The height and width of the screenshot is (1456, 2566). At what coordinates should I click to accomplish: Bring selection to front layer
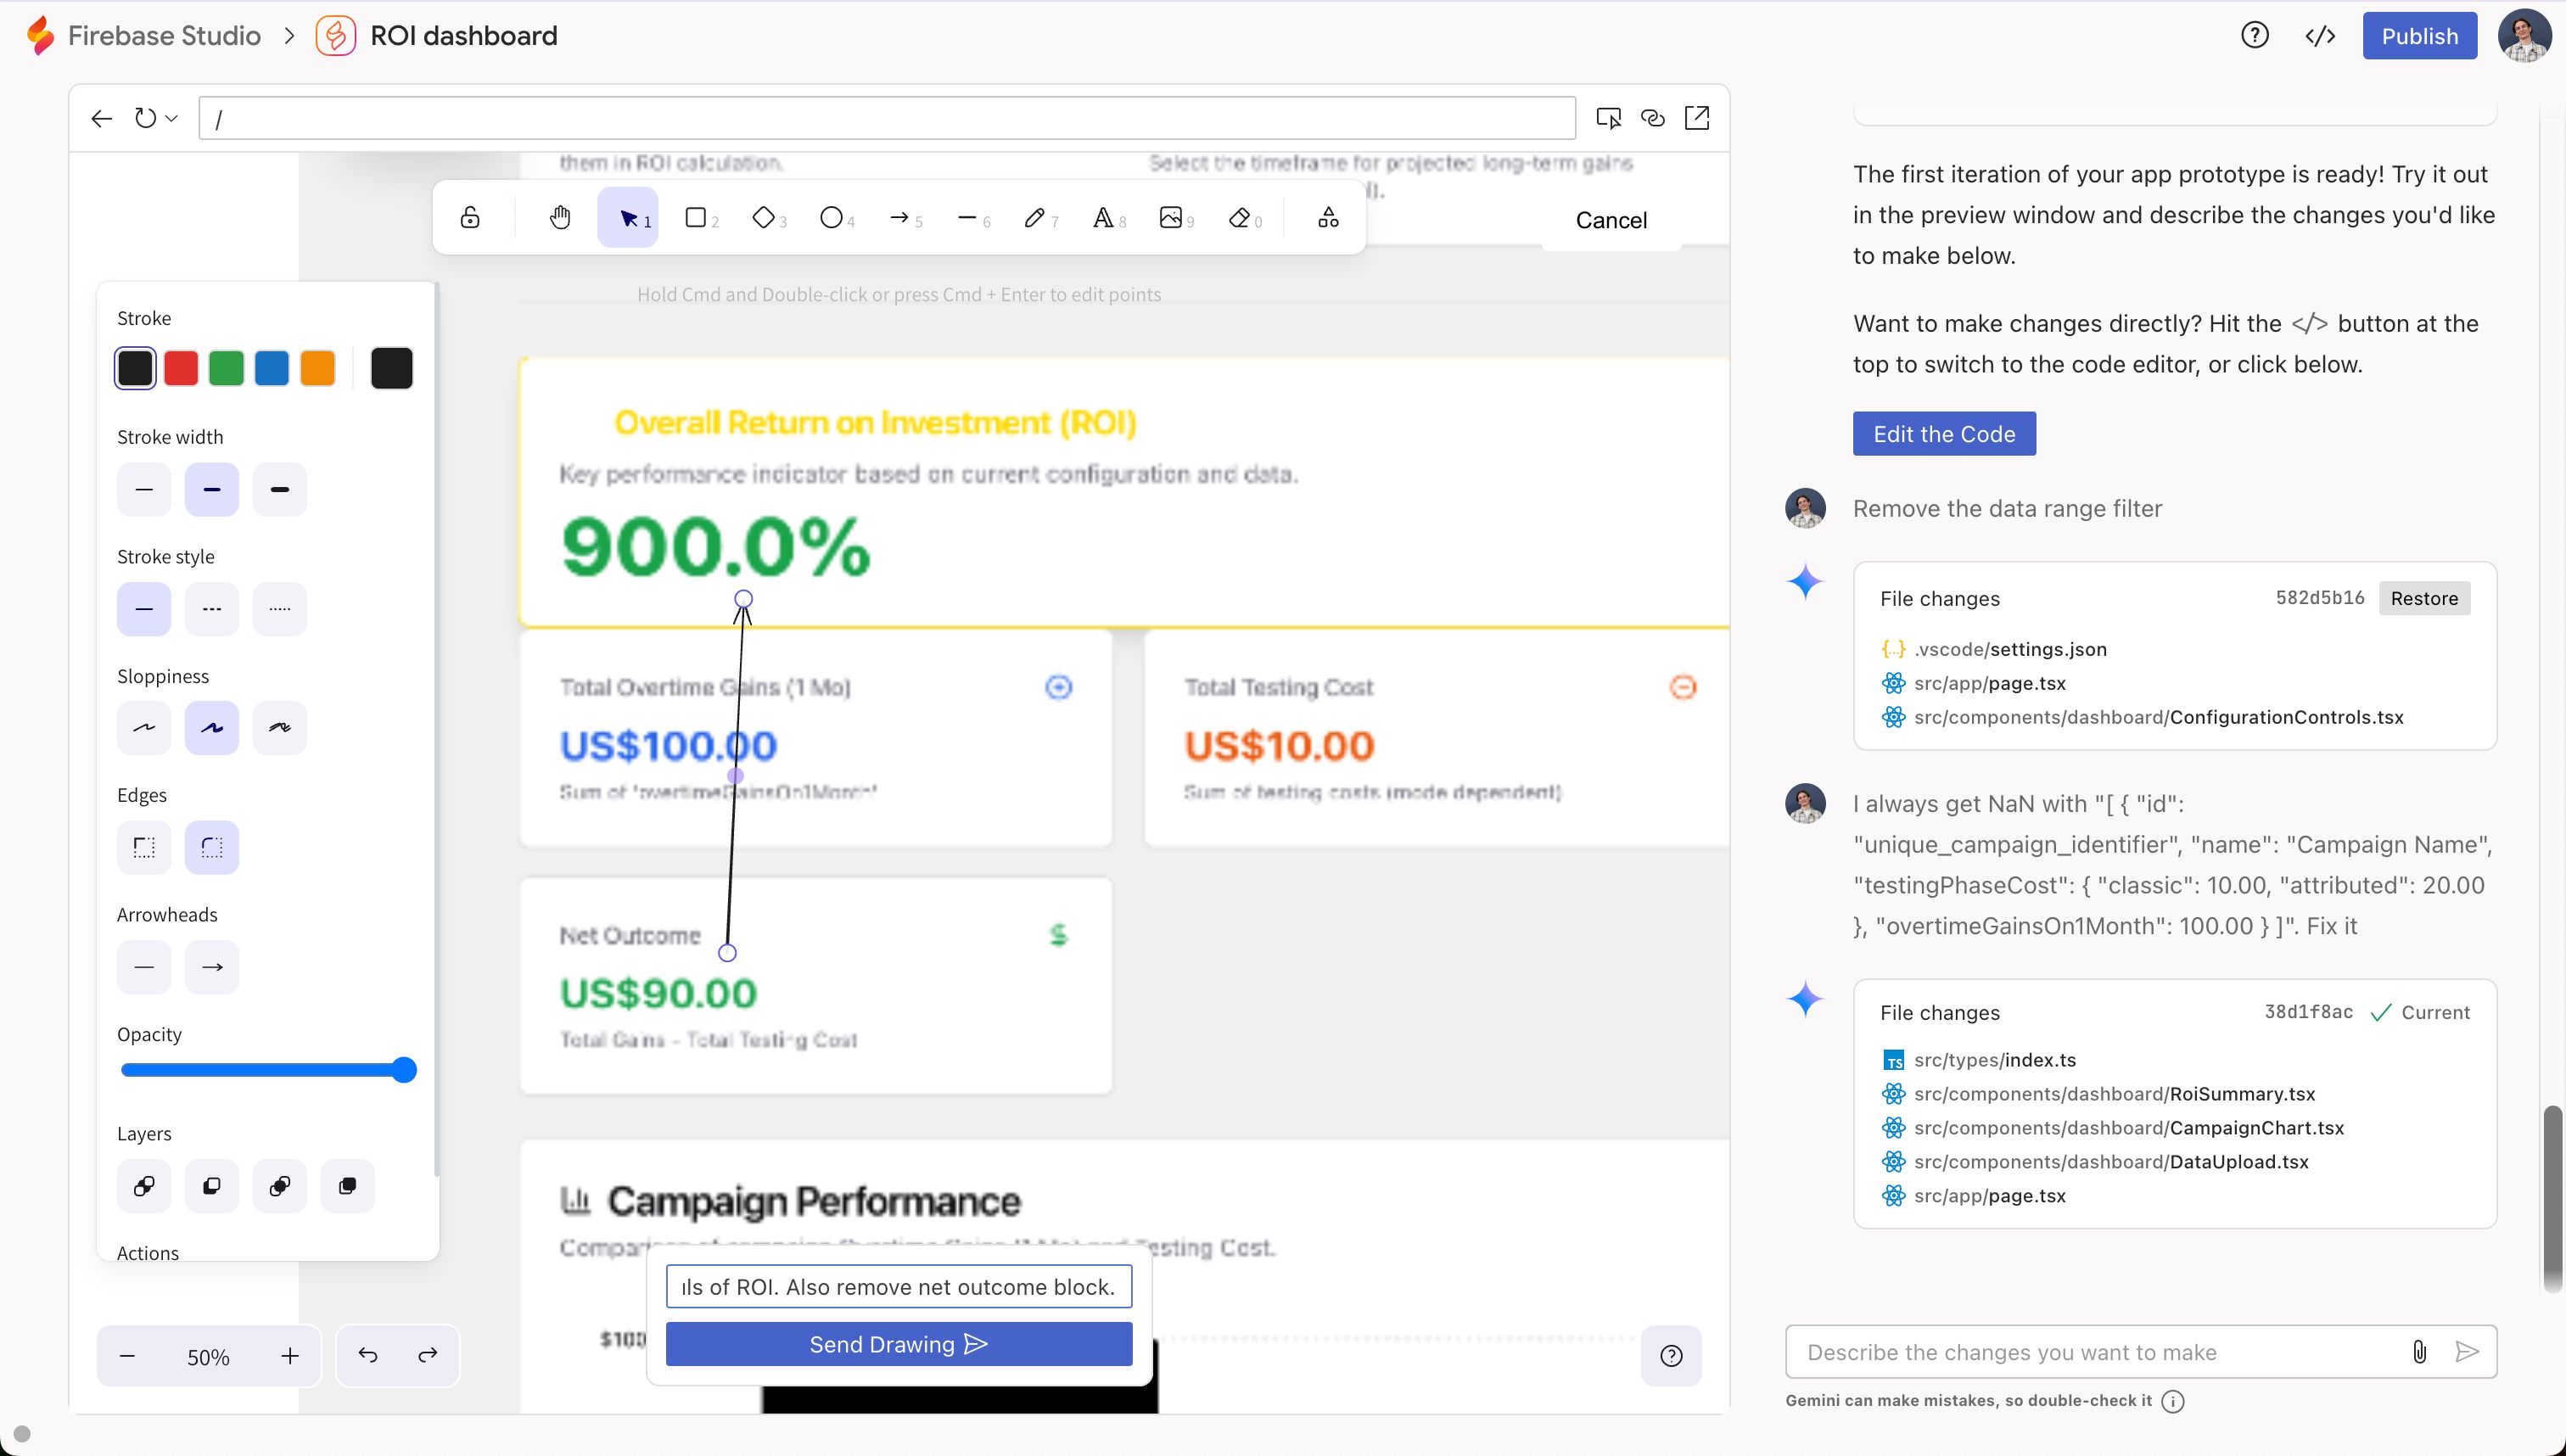348,1186
